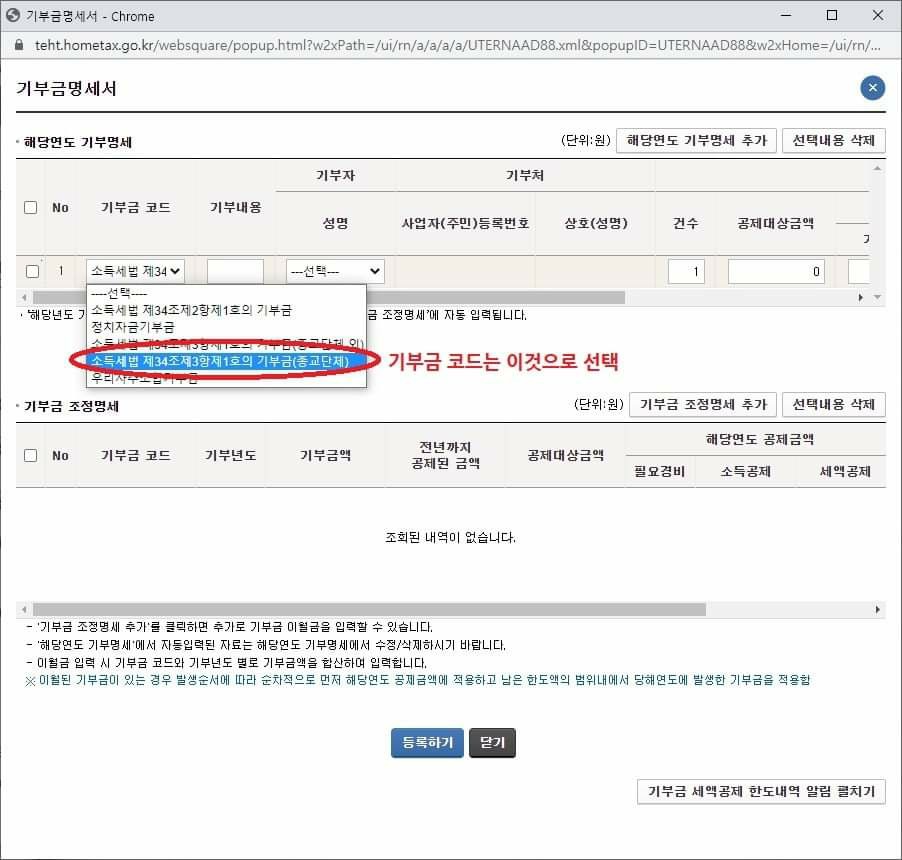Minimize the Chrome popup window
Image resolution: width=902 pixels, height=860 pixels.
(x=786, y=16)
